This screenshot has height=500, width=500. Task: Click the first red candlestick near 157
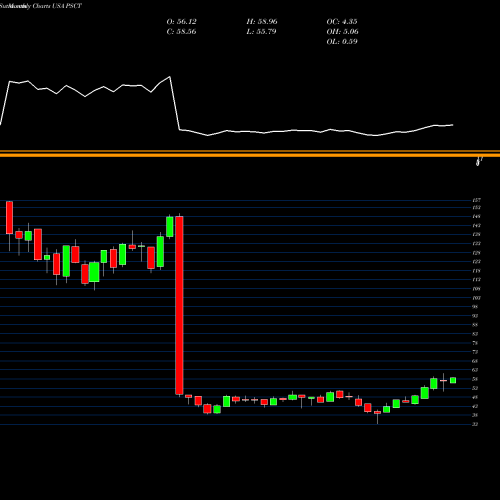[9, 217]
